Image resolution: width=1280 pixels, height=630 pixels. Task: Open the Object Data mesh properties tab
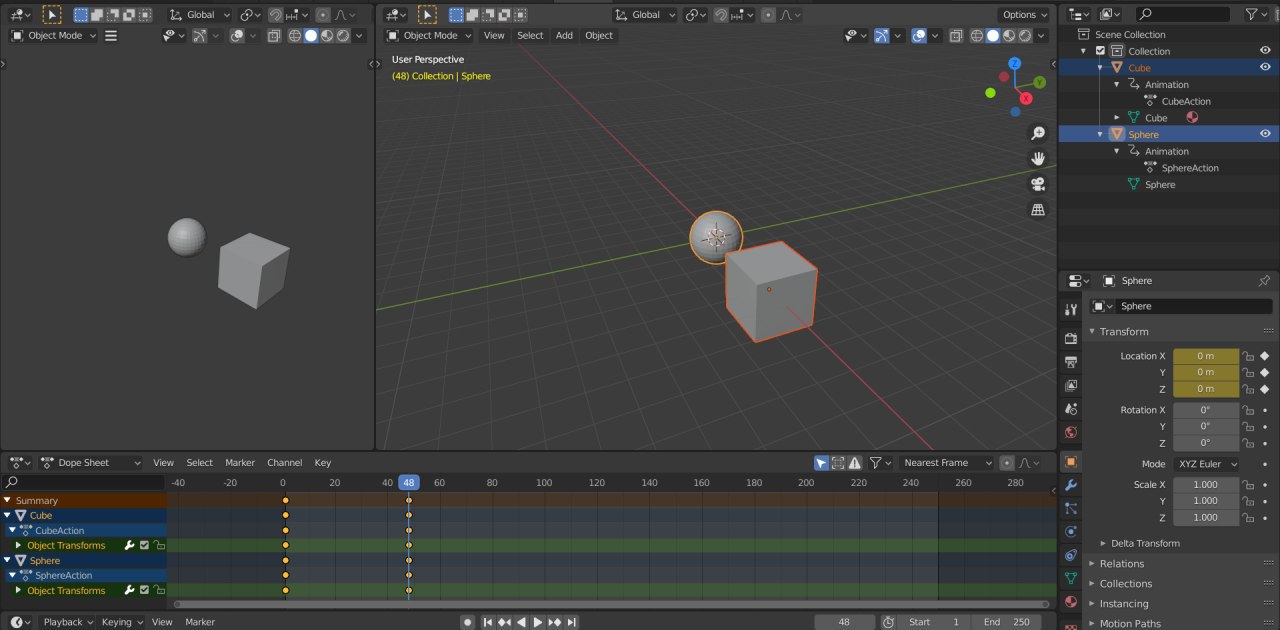coord(1071,578)
